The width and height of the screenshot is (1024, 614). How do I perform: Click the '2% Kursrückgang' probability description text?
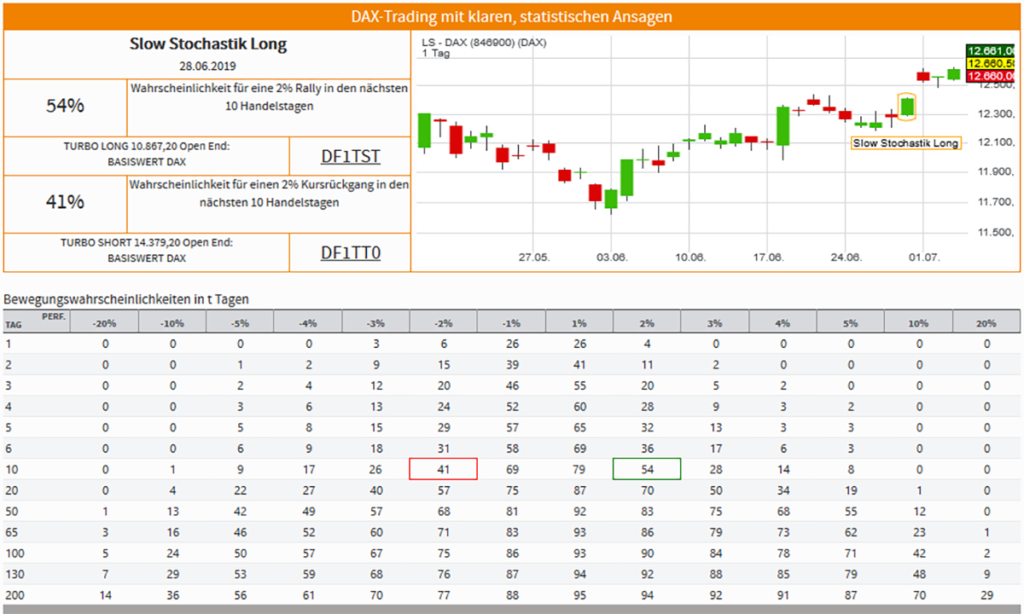[269, 193]
